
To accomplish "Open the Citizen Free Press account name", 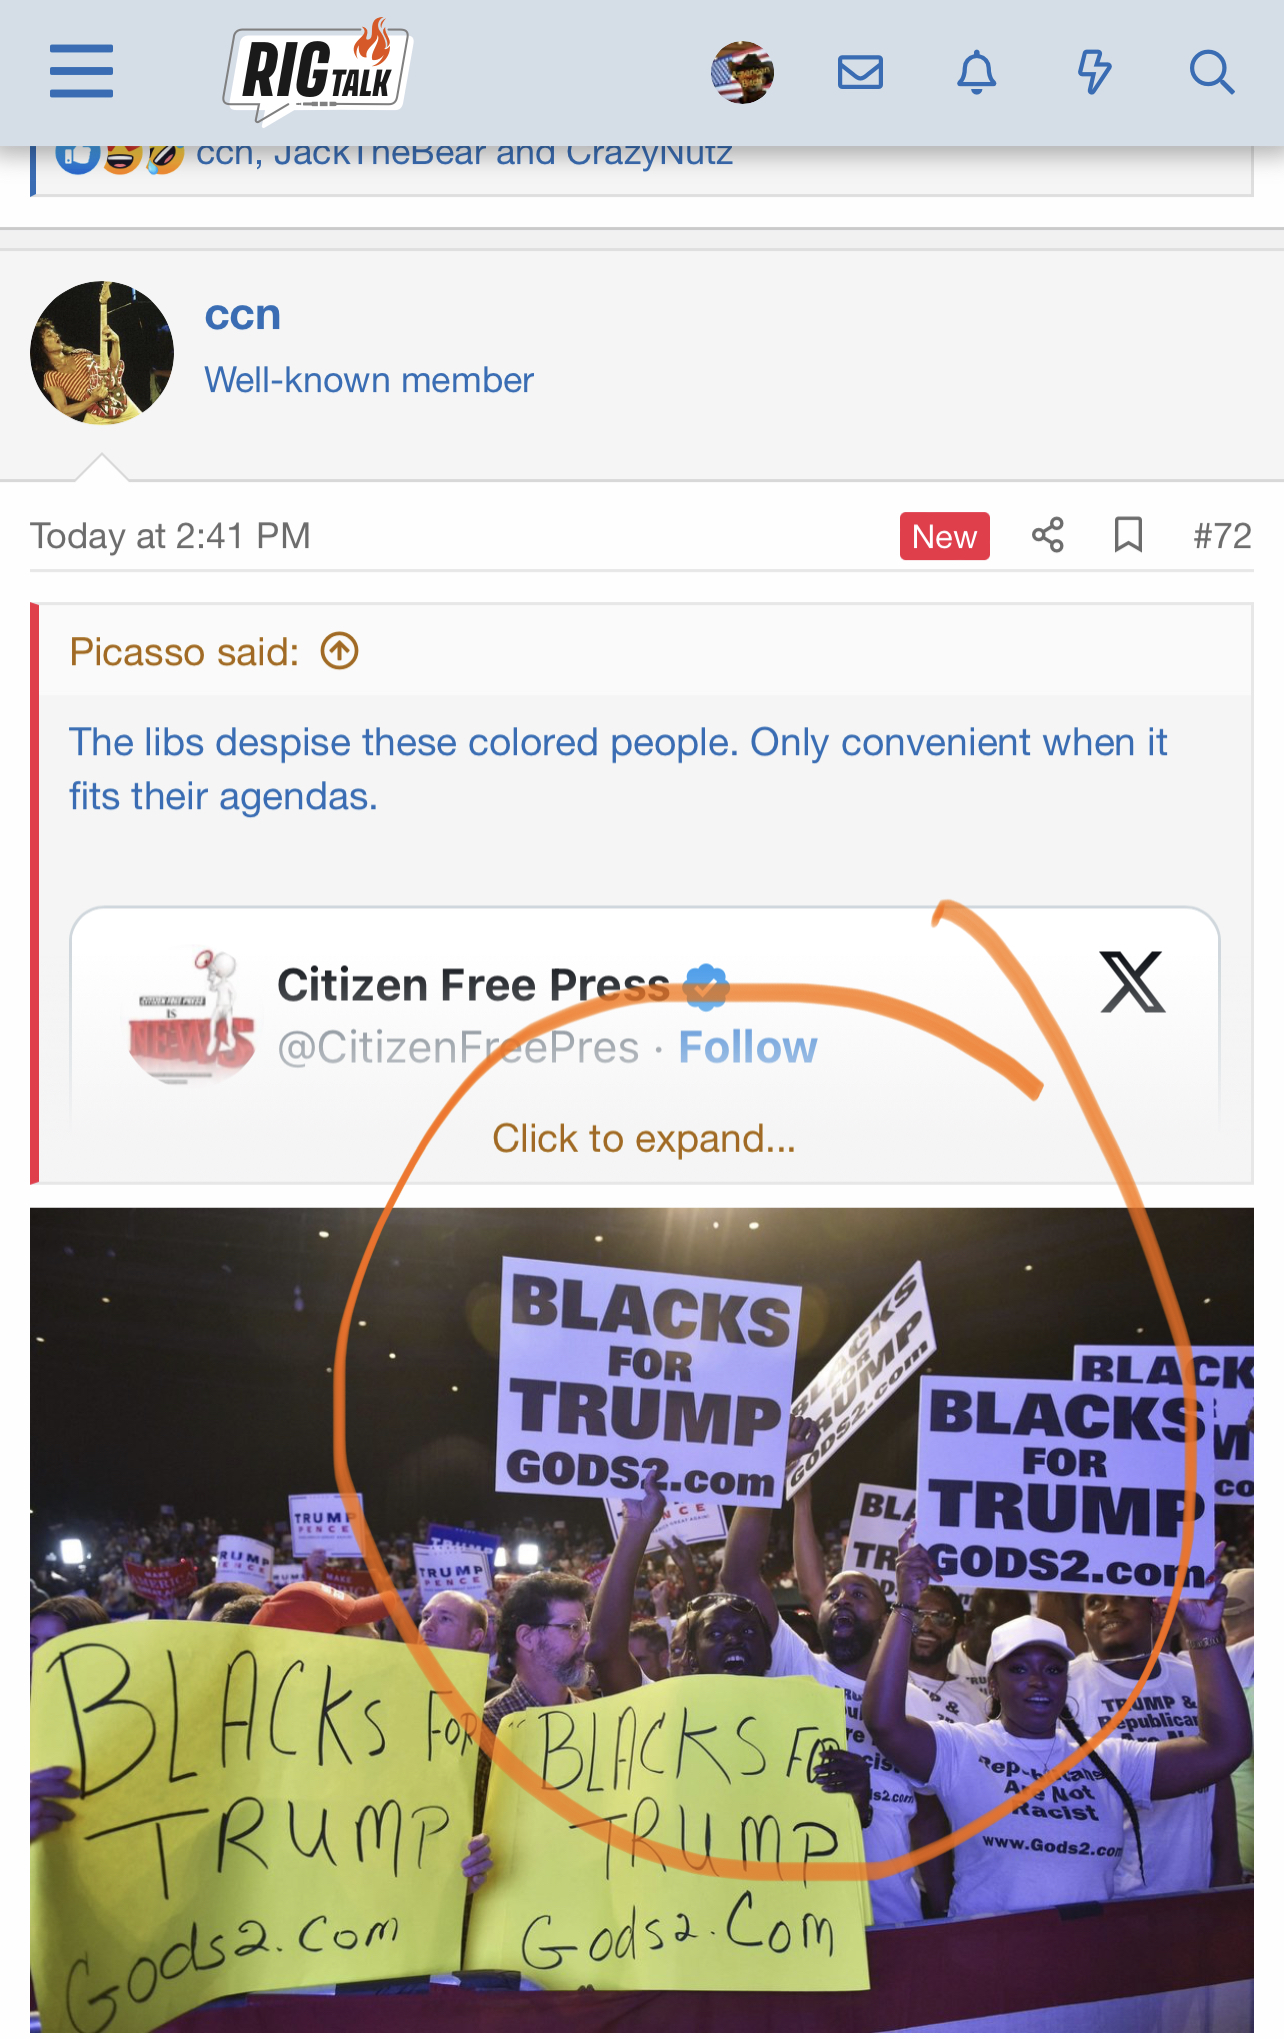I will click(x=474, y=985).
